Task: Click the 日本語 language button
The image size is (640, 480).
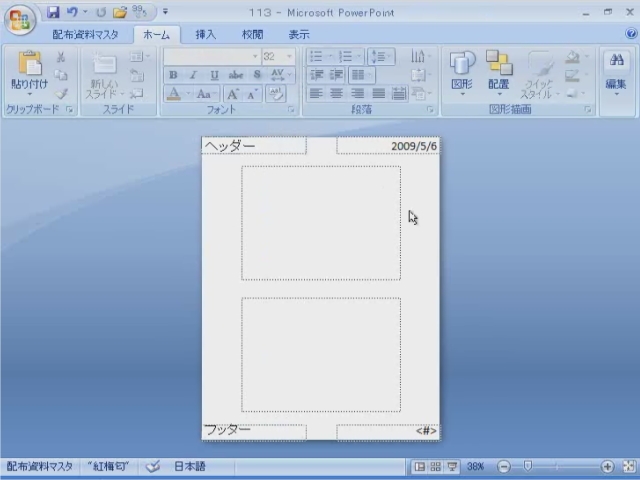Action: (190, 466)
